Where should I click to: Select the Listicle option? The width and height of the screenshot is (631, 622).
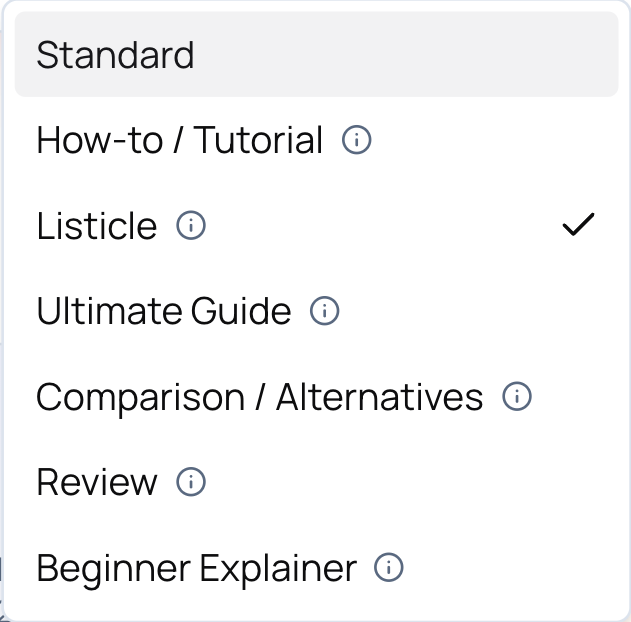pyautogui.click(x=97, y=227)
